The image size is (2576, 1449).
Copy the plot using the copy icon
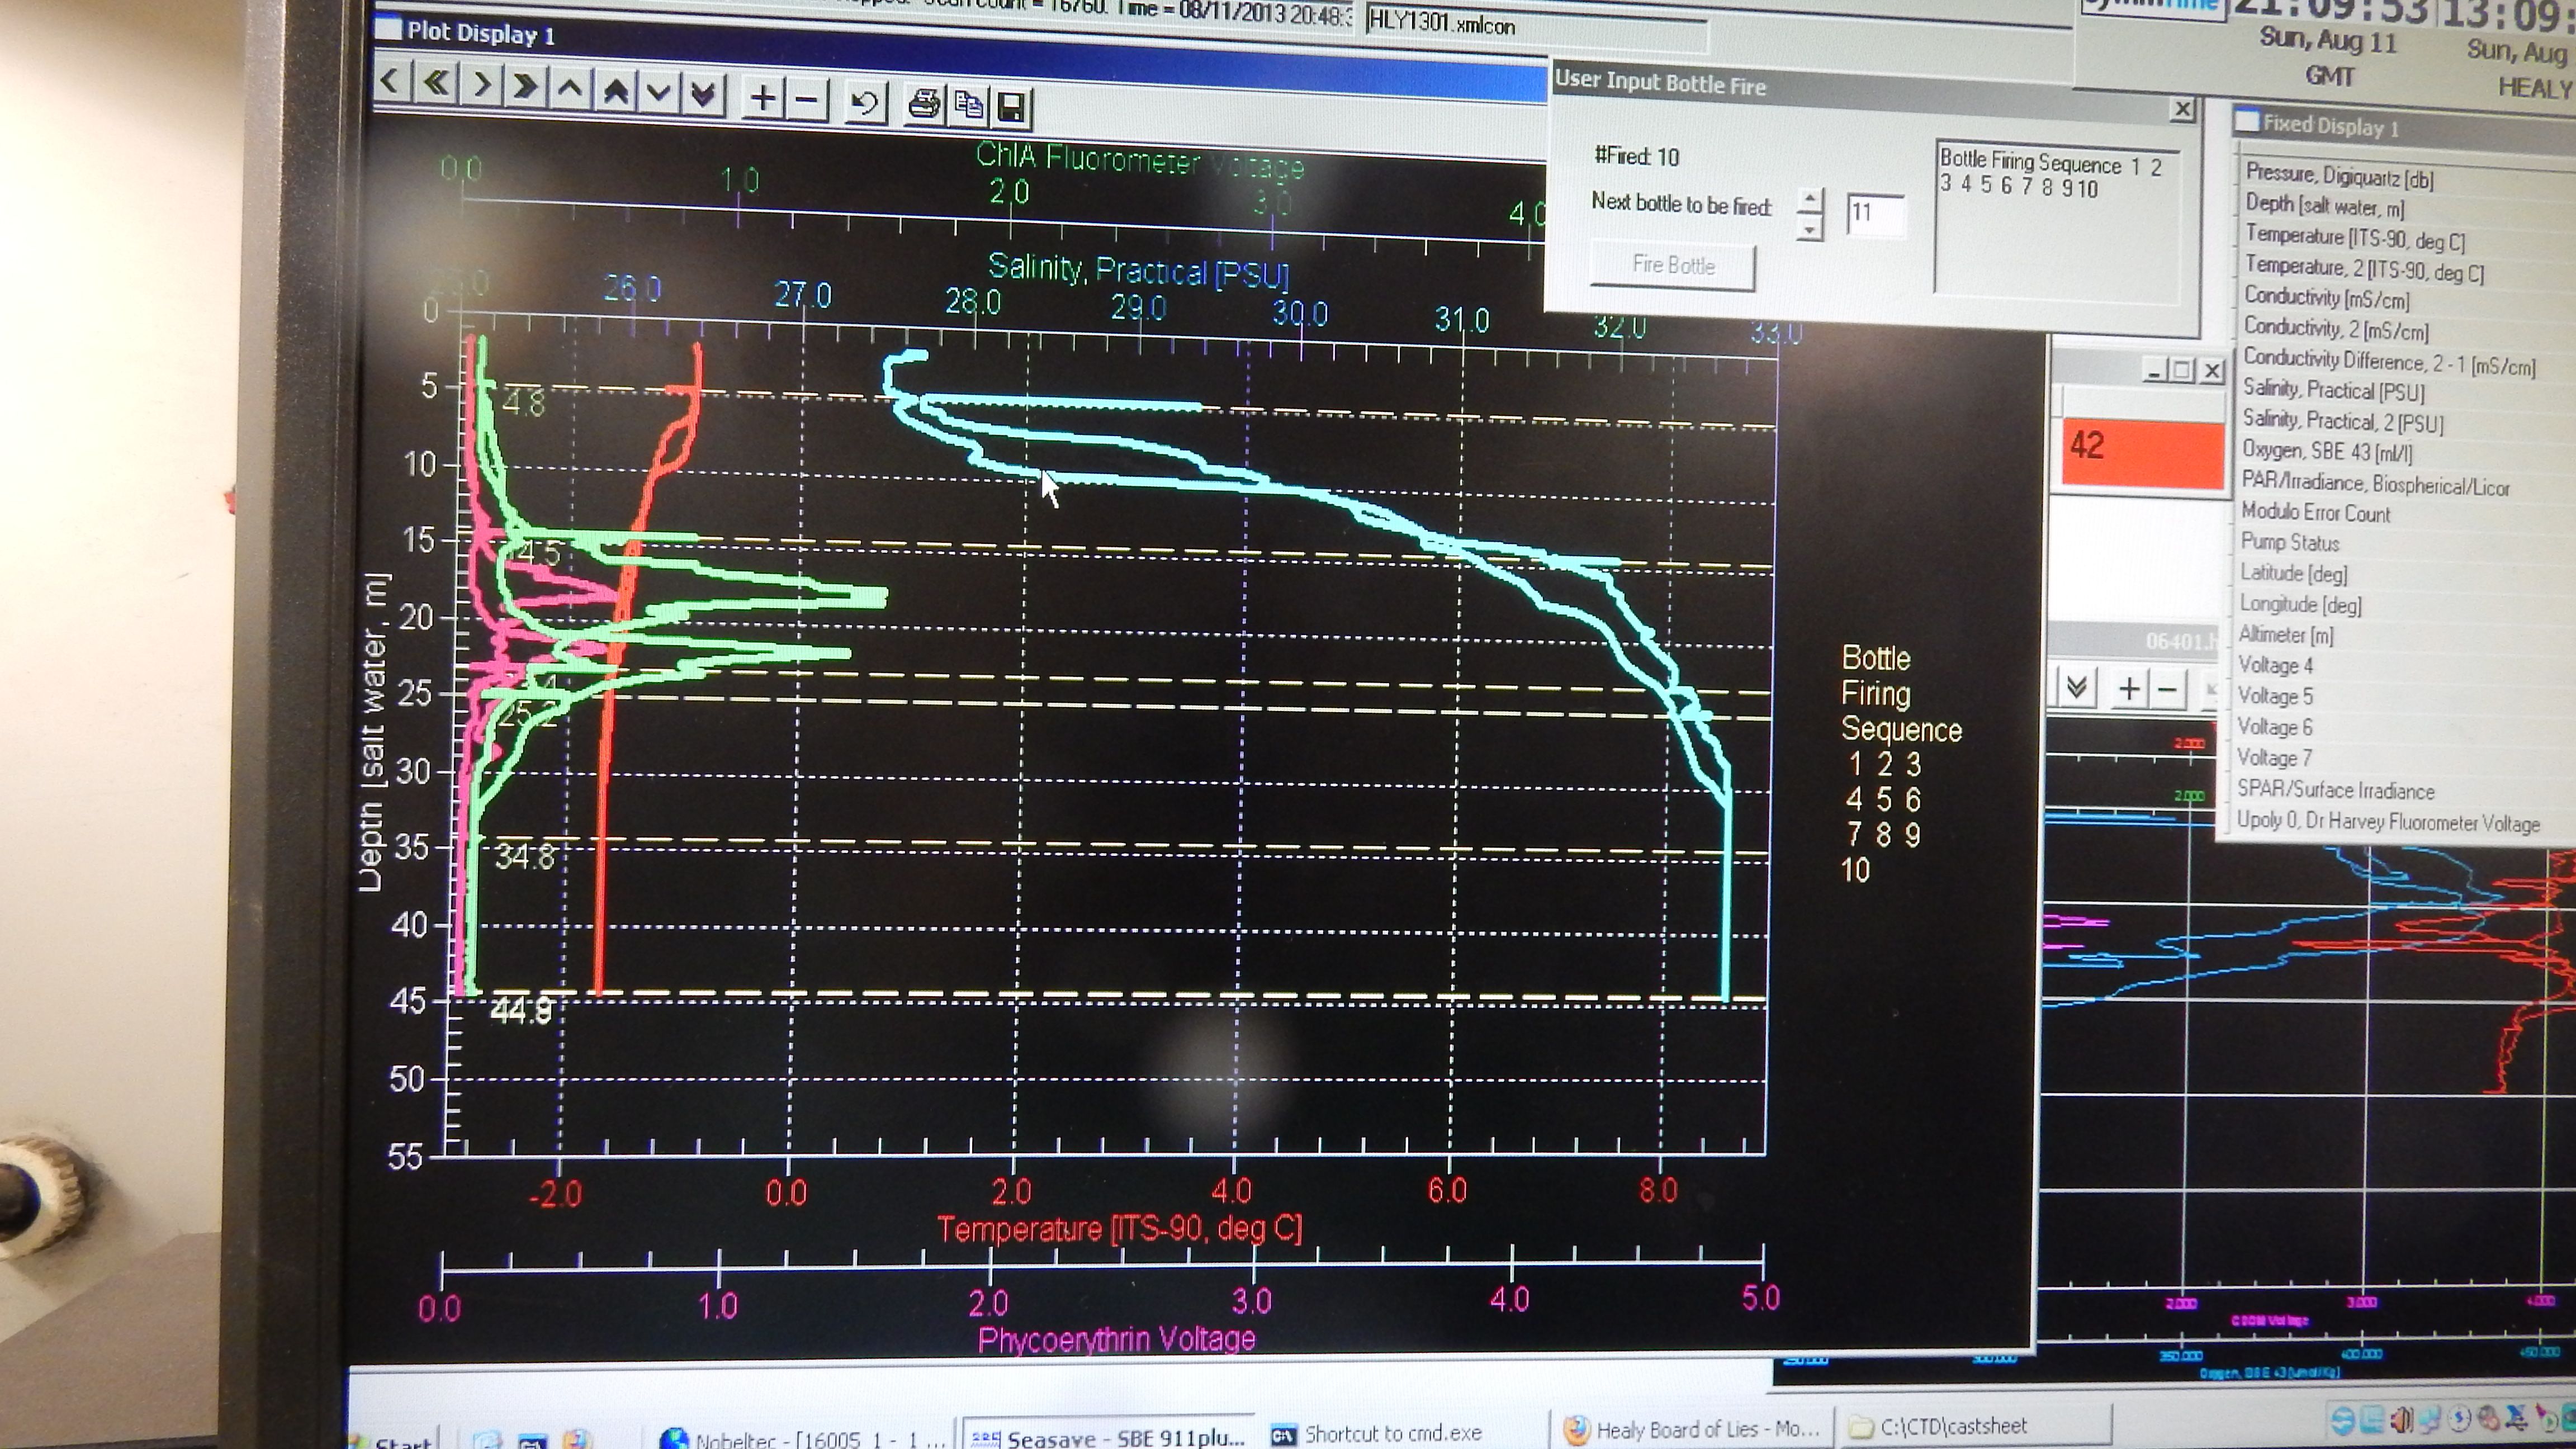pos(968,105)
